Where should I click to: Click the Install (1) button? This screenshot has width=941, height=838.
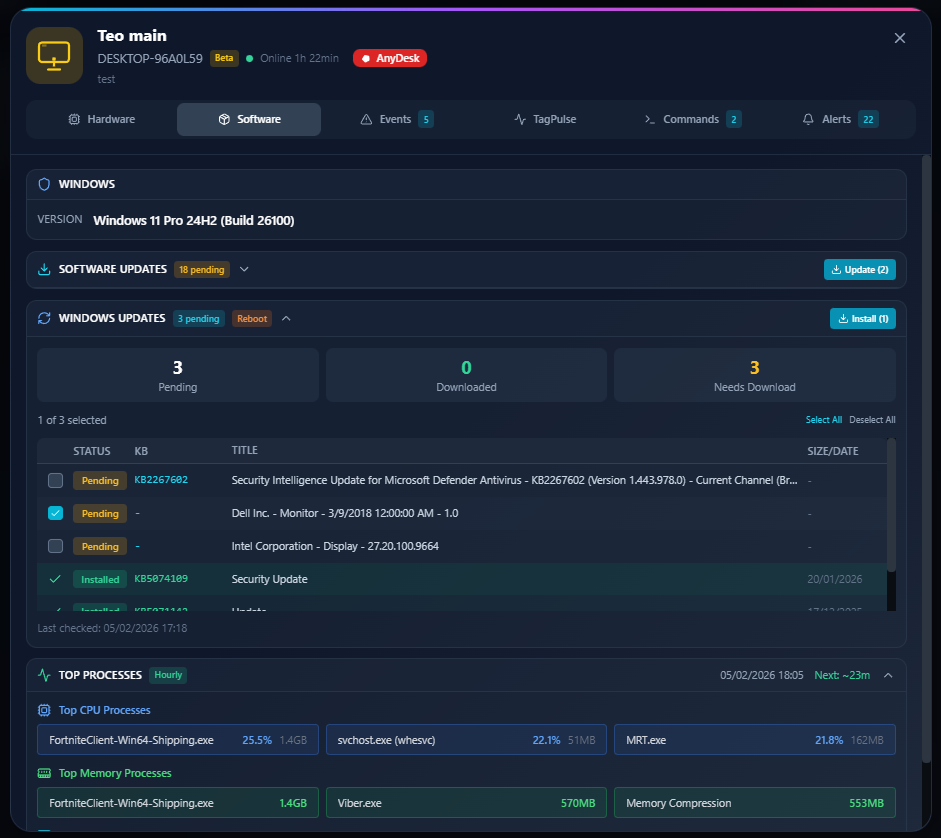click(x=862, y=318)
